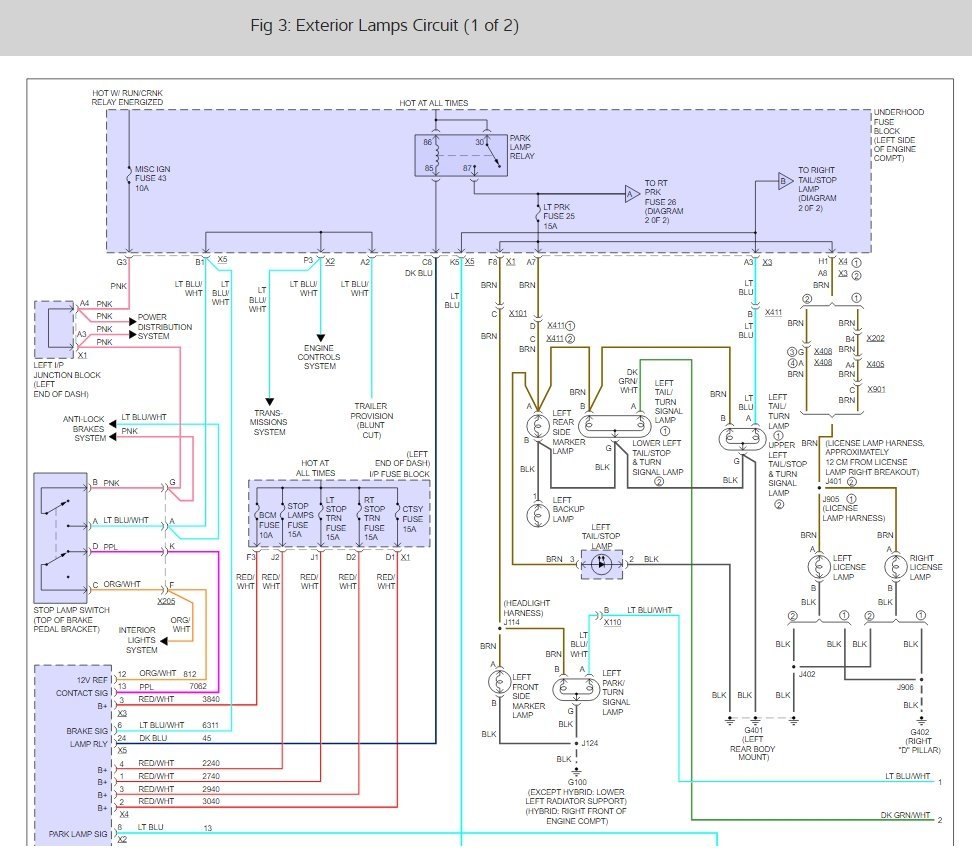Click the Left Rear Side Marker Lamp bulb
Image resolution: width=972 pixels, height=864 pixels.
[537, 426]
